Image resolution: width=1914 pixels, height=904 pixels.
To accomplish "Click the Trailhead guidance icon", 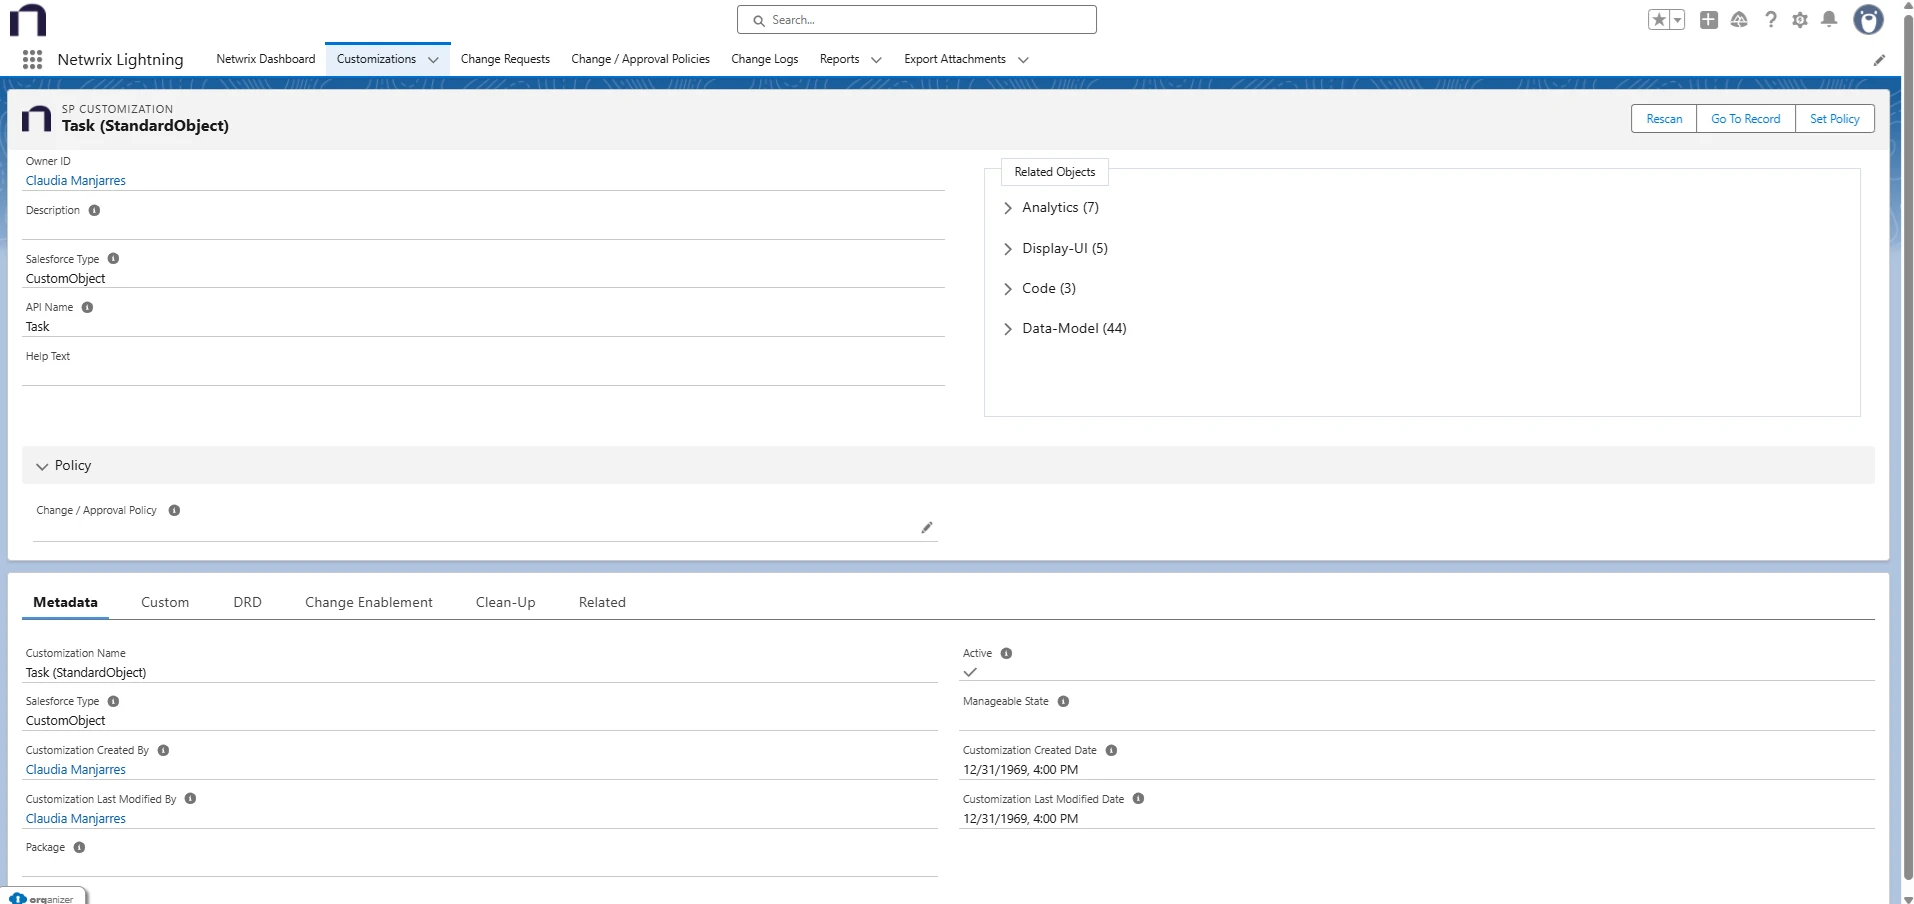I will [1739, 19].
